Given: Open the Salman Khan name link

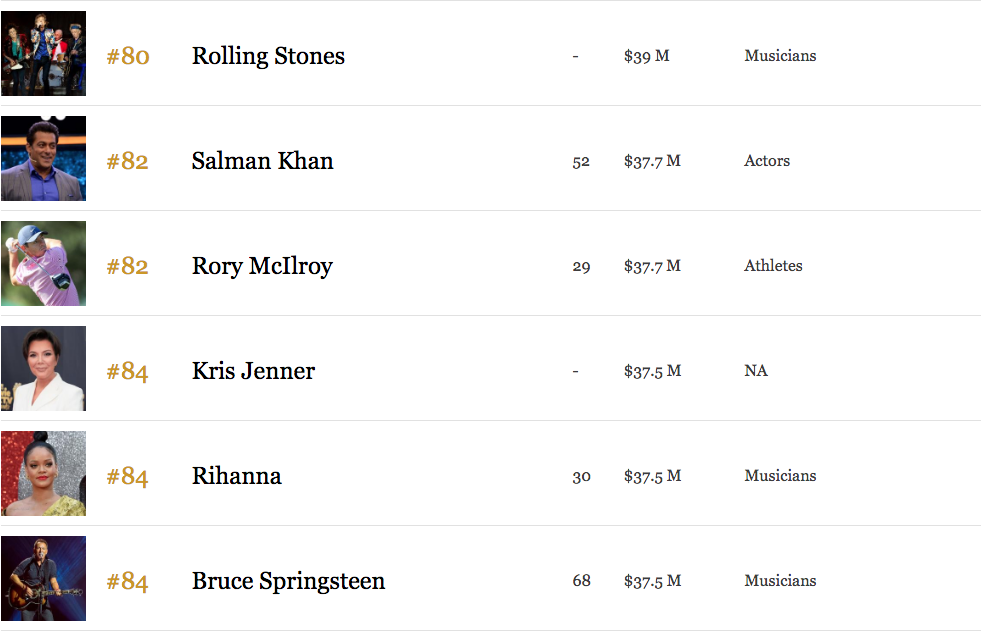Looking at the screenshot, I should [x=263, y=161].
